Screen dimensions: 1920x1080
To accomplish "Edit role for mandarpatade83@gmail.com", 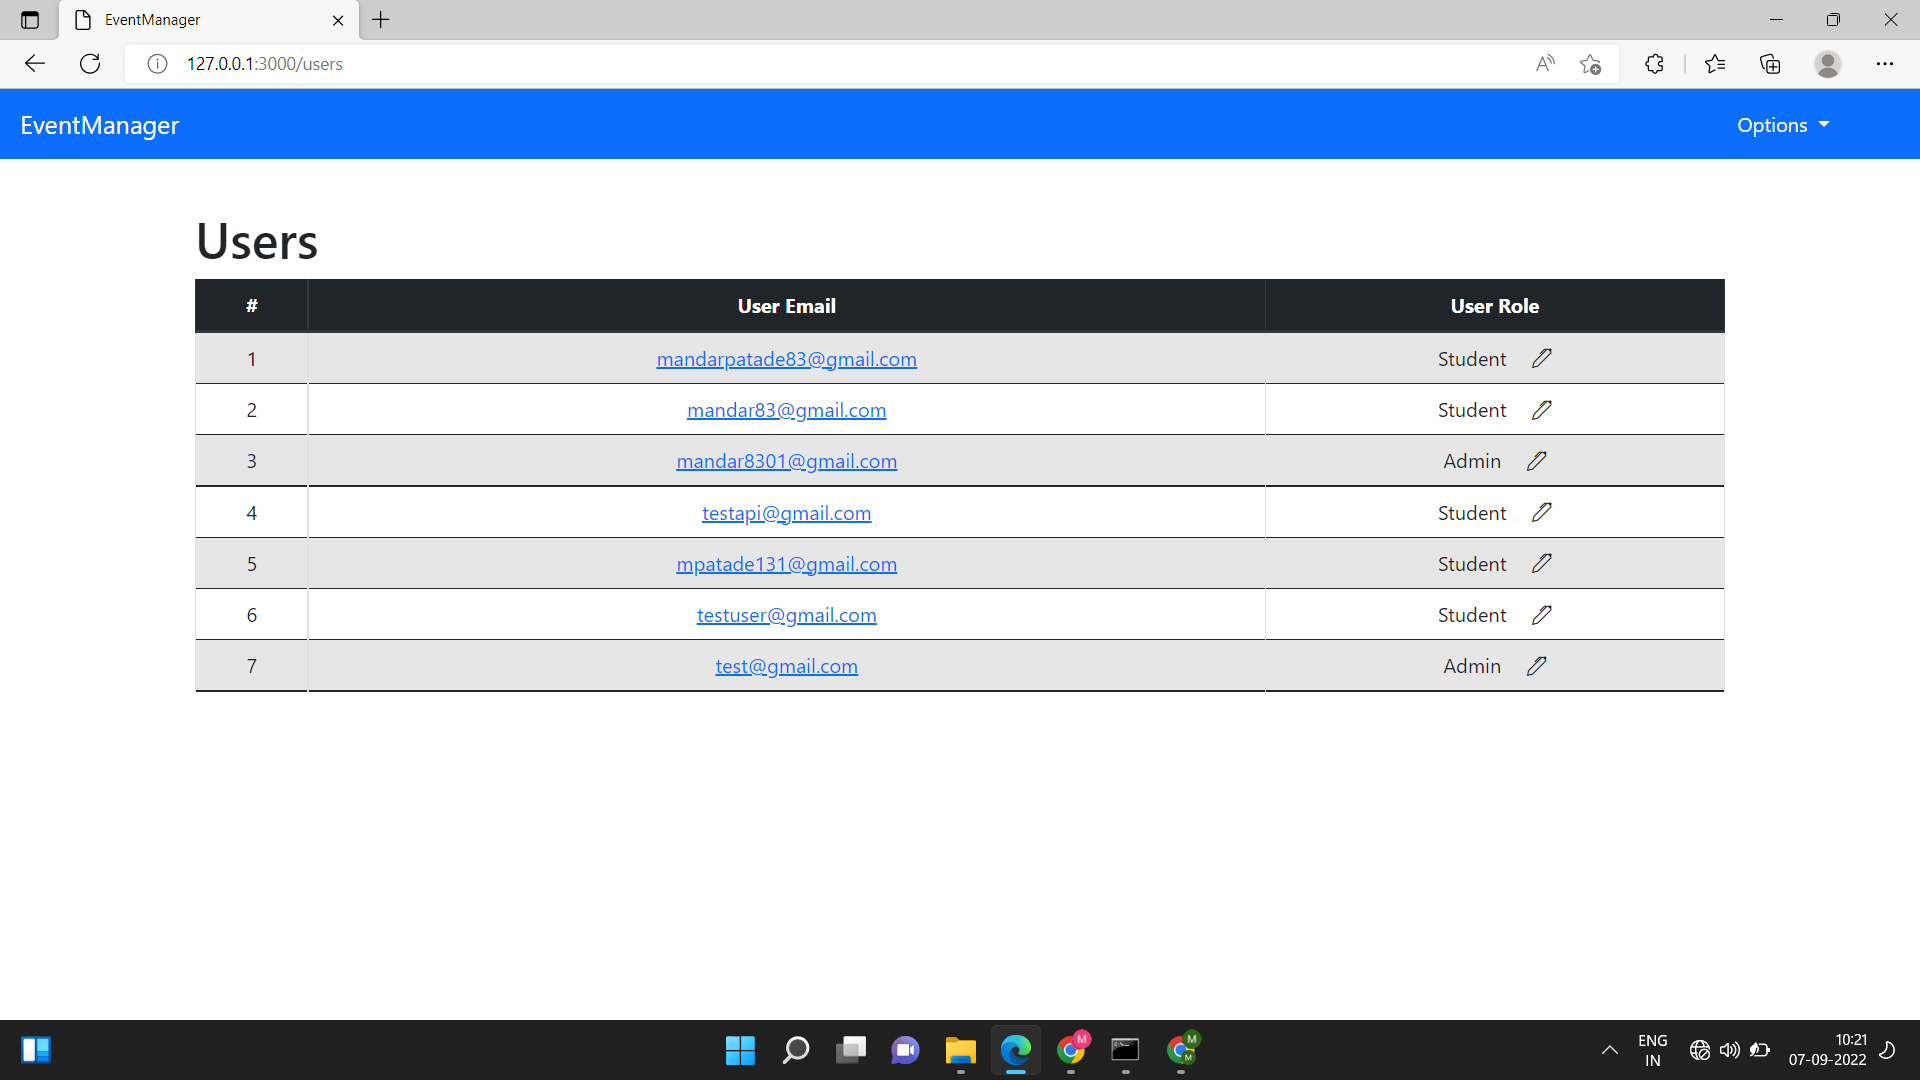I will [x=1541, y=358].
